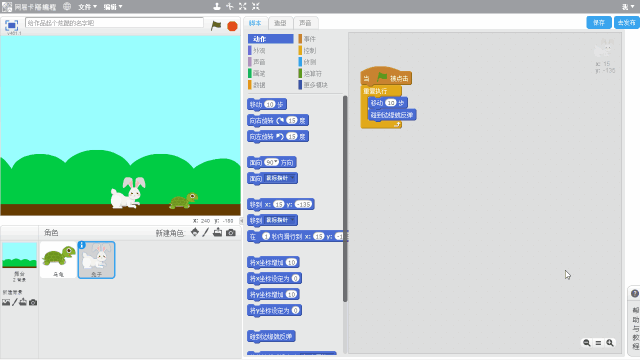Open the 我 account dropdown
Screen dimensions: 640x360
tap(628, 7)
